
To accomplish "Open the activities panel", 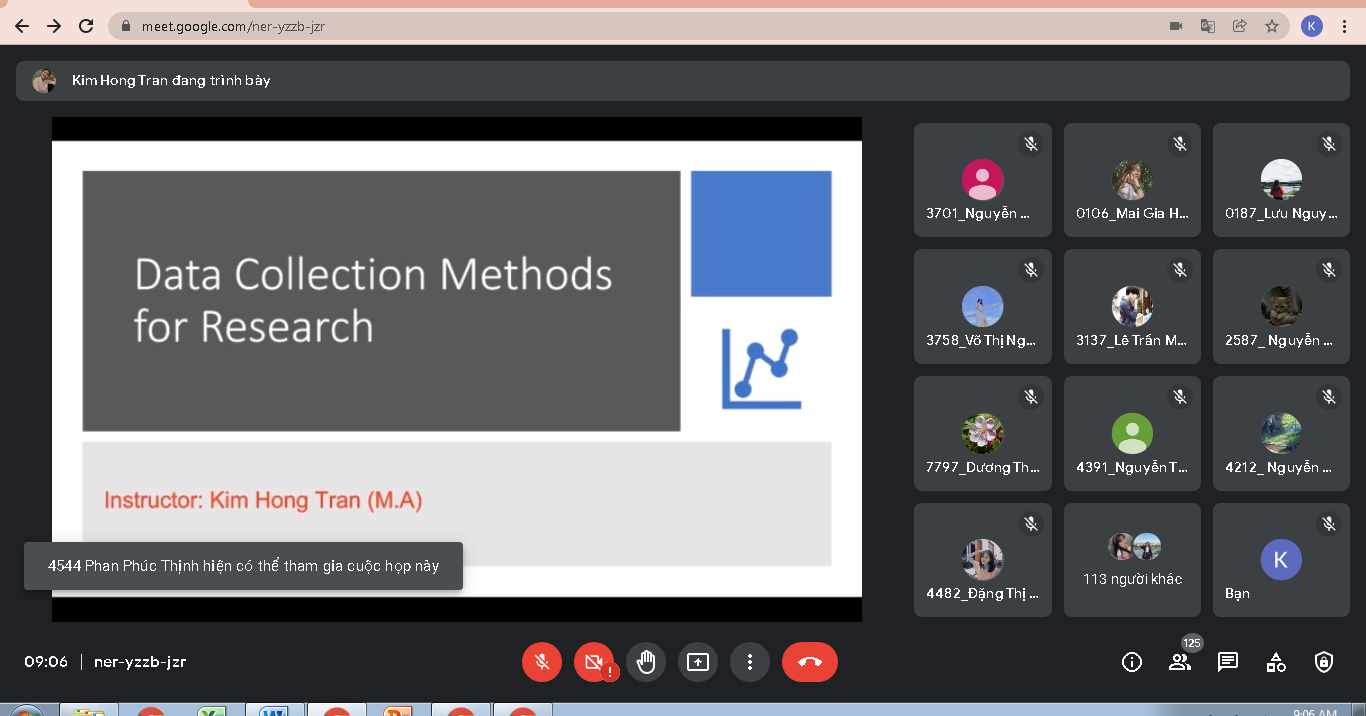I will click(1276, 662).
